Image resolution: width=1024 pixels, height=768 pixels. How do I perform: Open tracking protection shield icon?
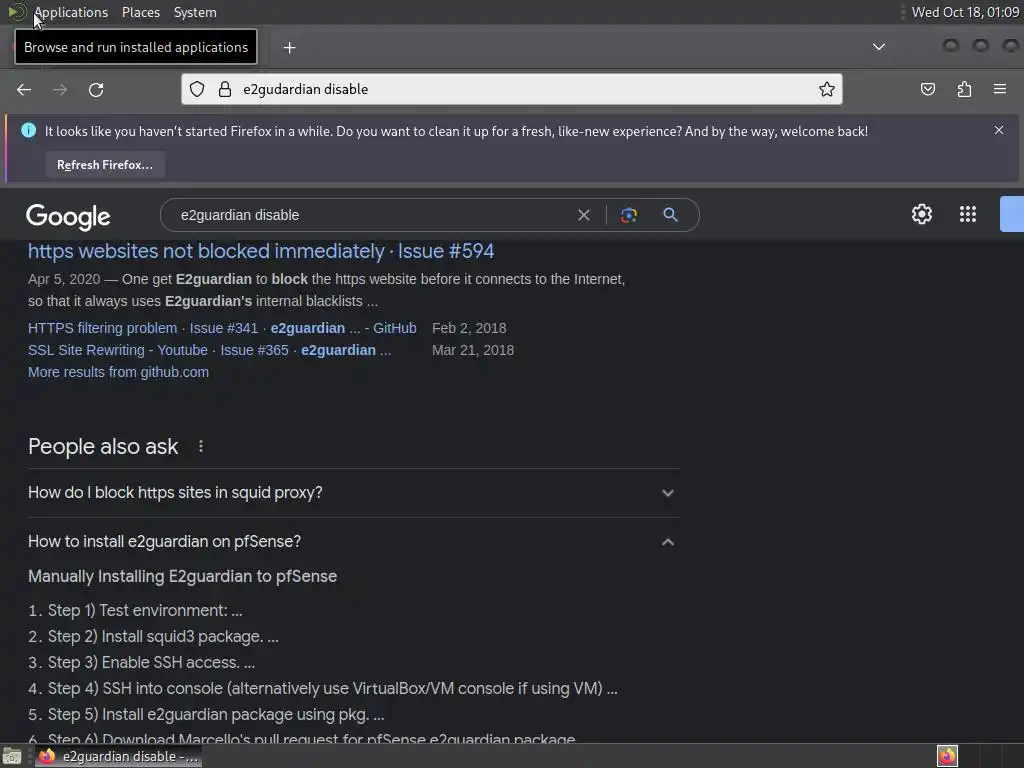pos(197,89)
